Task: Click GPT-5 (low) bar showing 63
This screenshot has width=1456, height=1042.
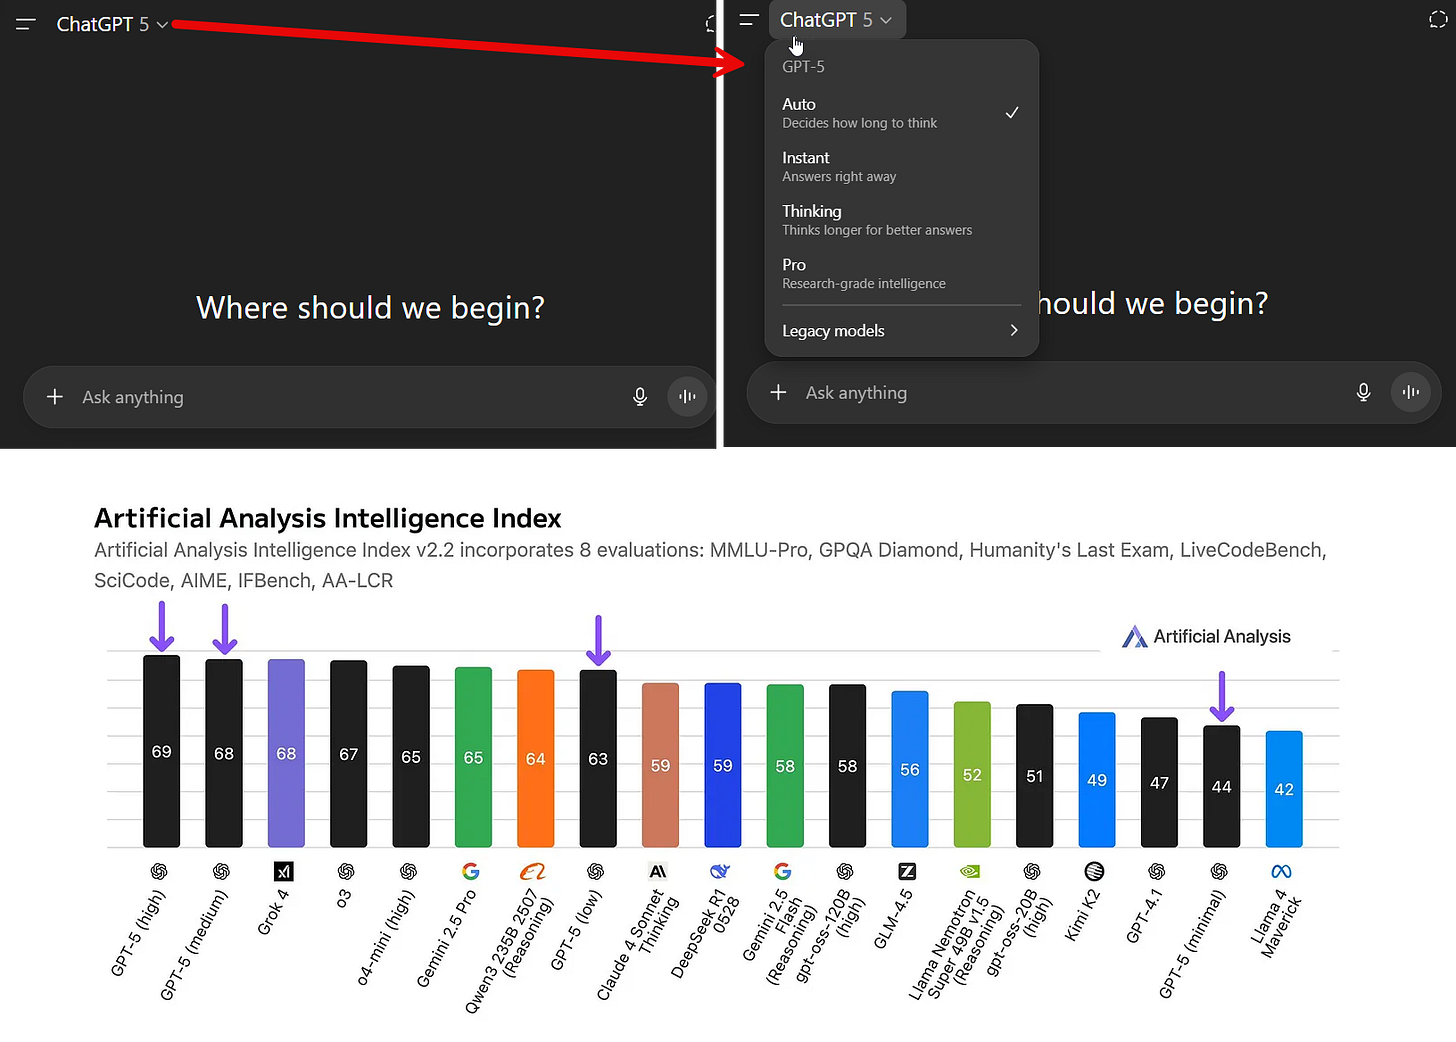Action: coord(598,760)
